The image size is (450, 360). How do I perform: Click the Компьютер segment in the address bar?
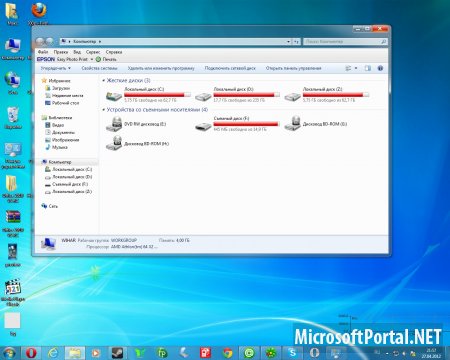click(85, 42)
